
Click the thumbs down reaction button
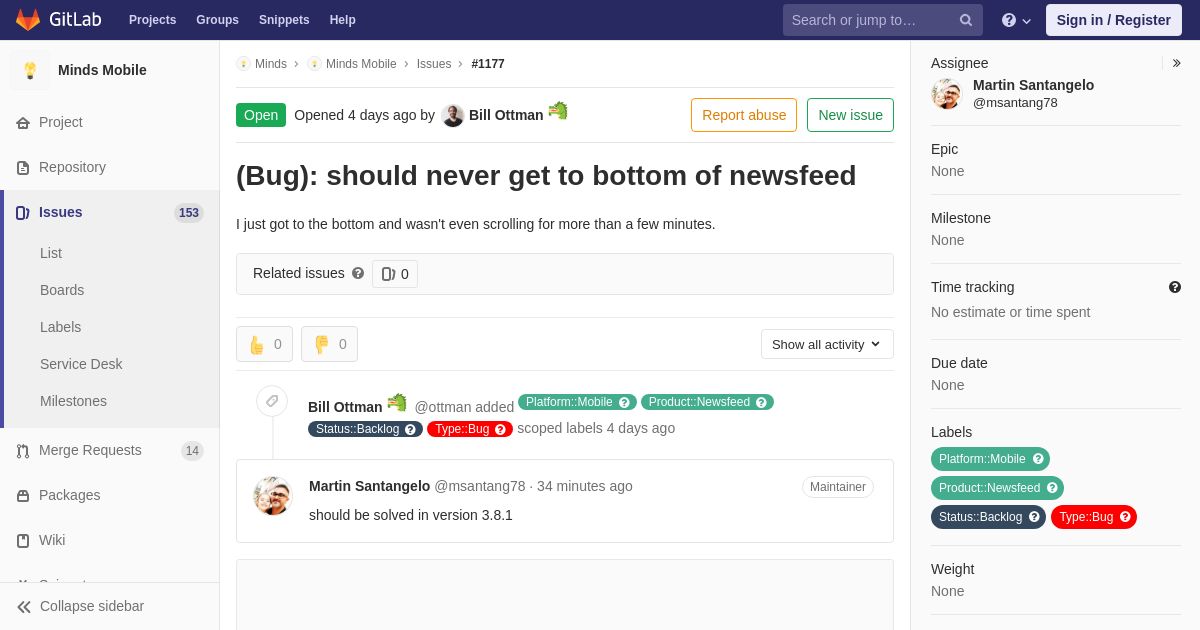329,344
